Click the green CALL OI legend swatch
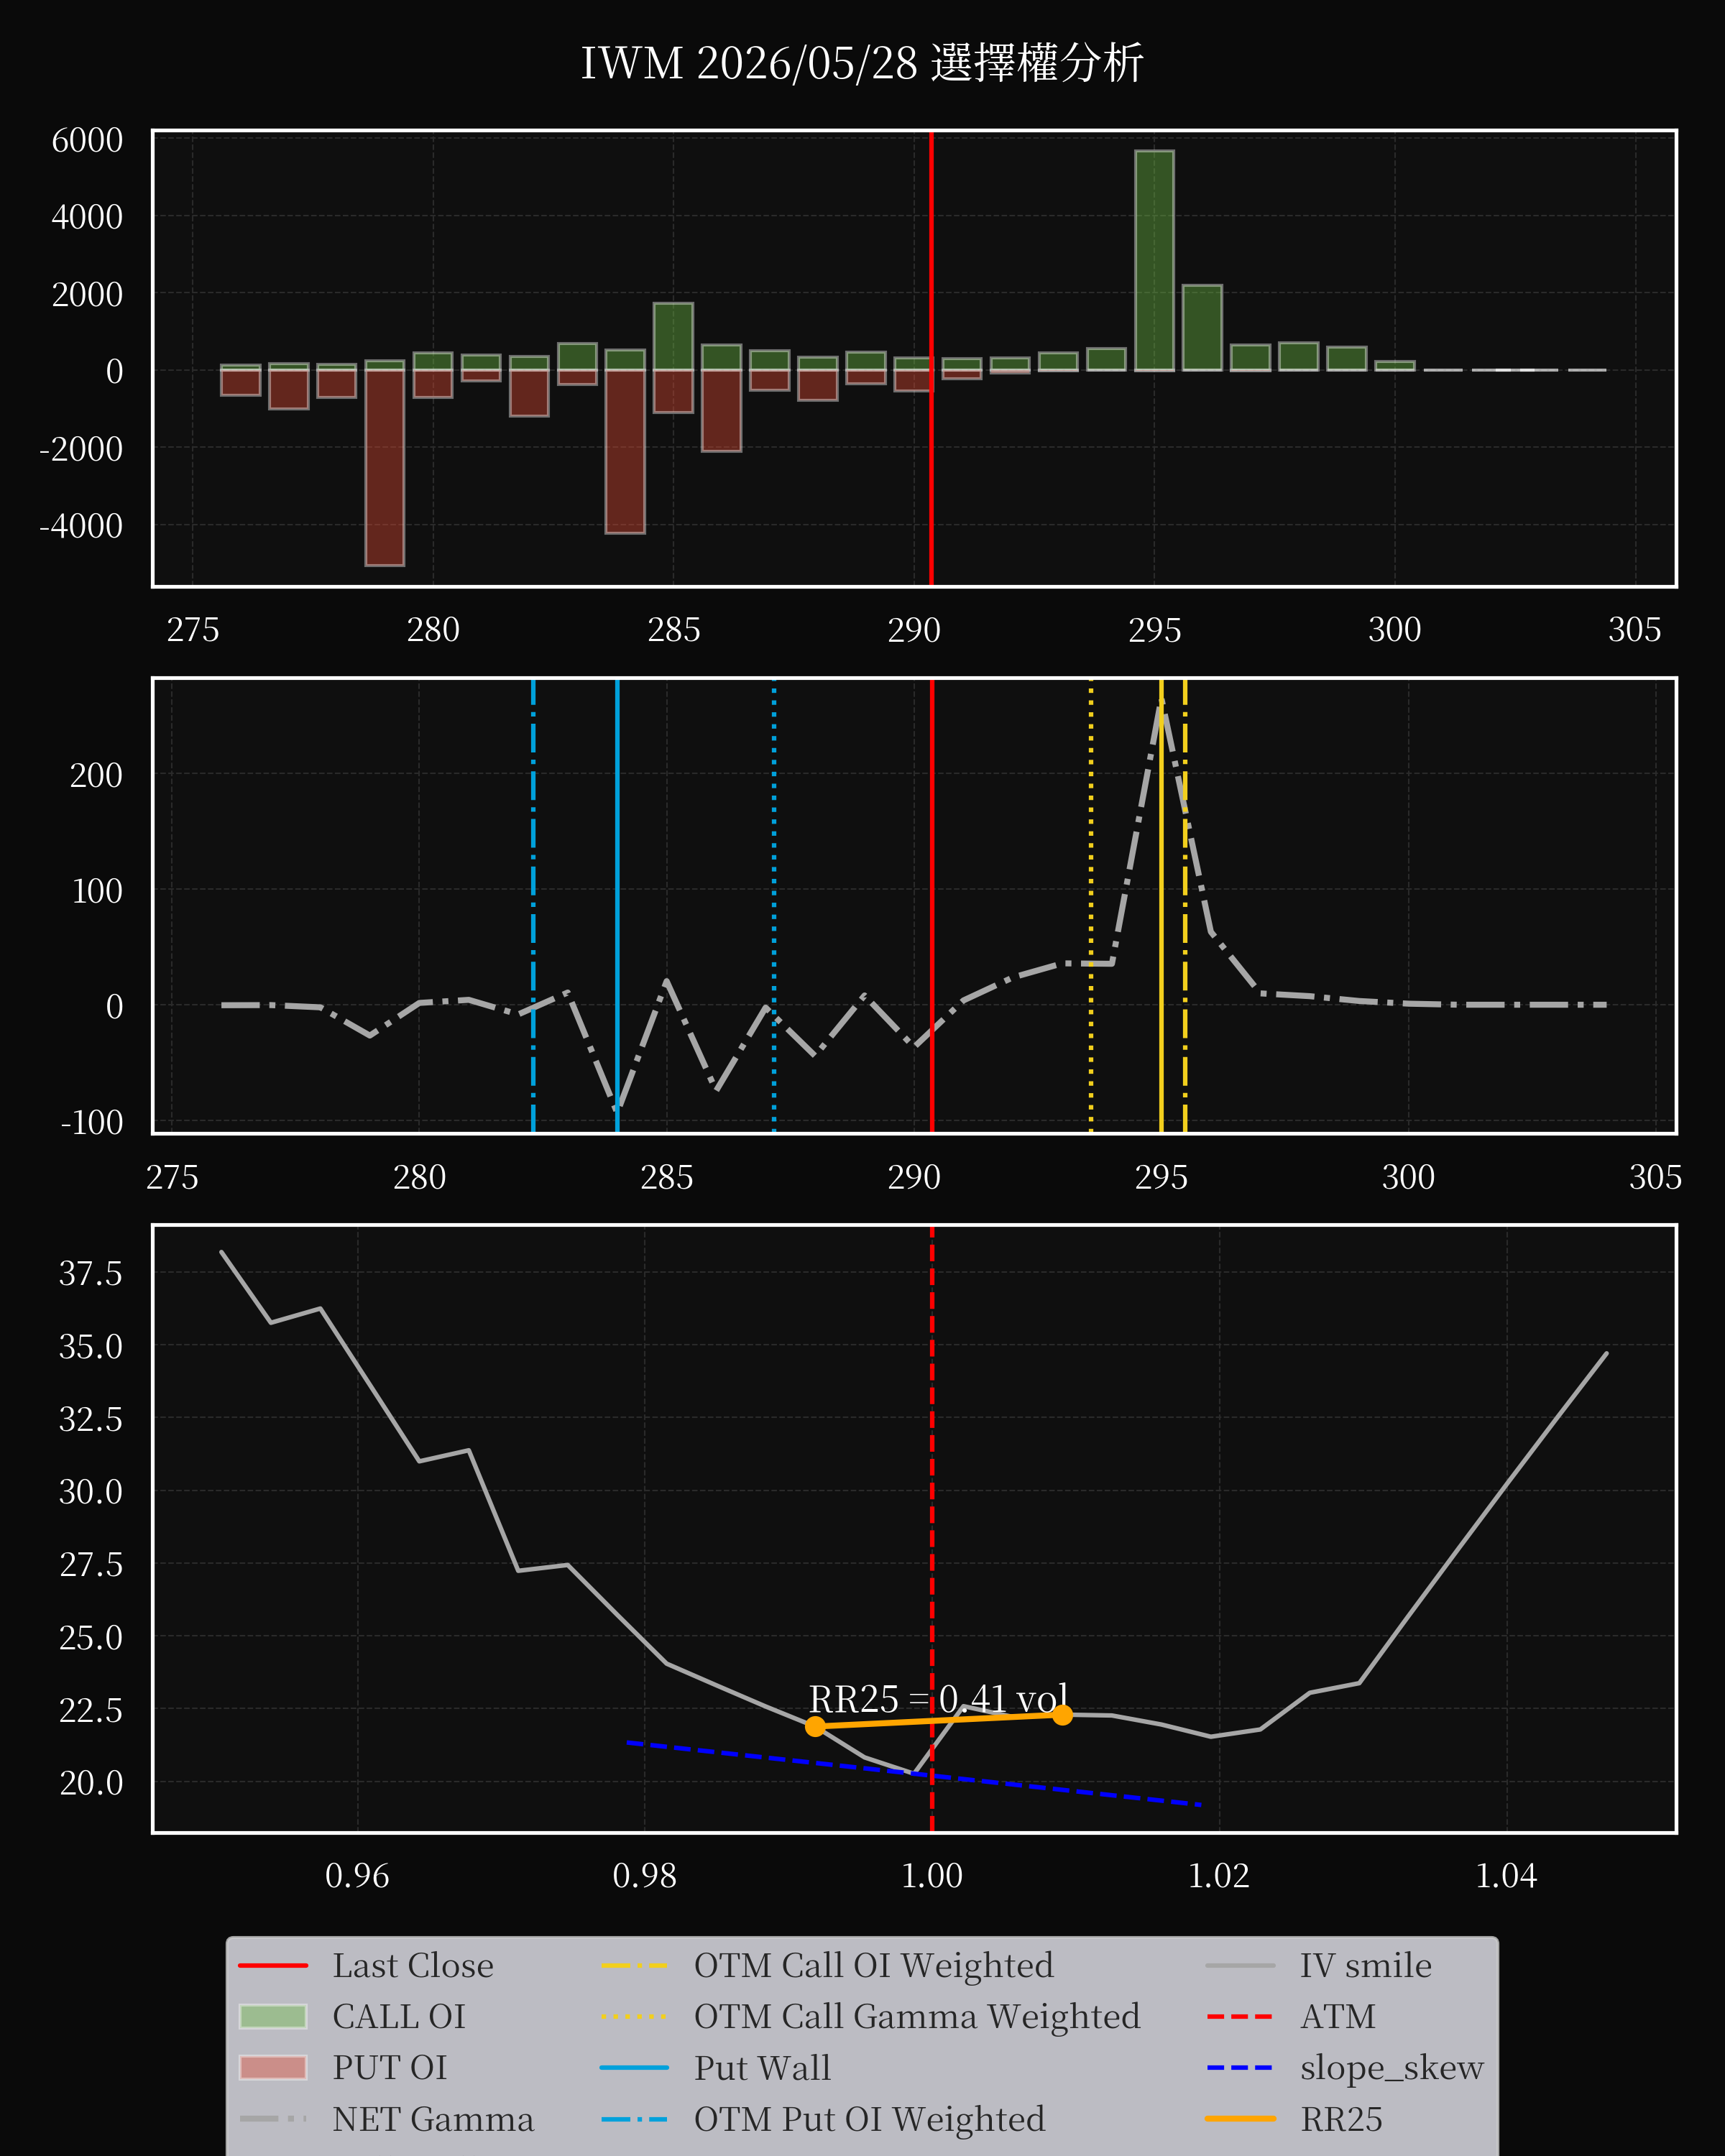The image size is (1725, 2156). click(x=273, y=2016)
